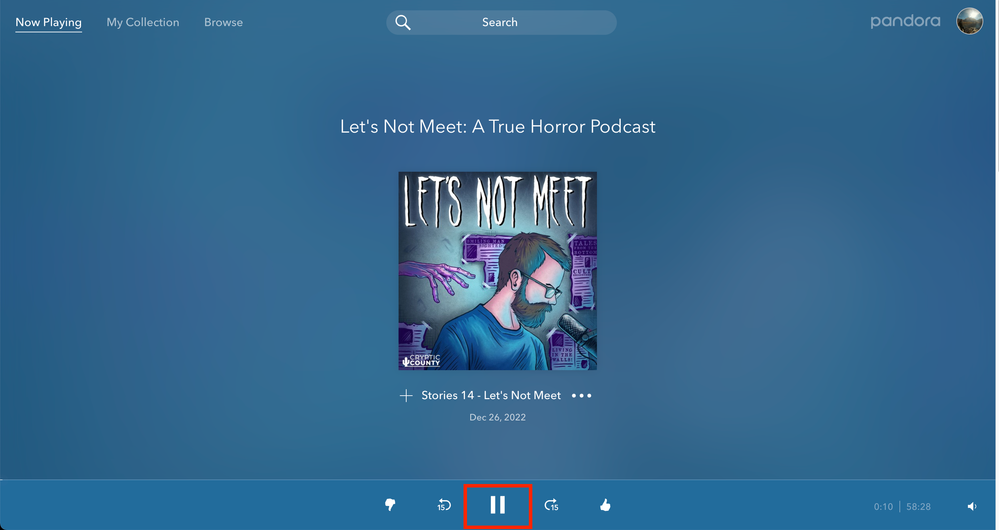Skip forward 15 seconds
The width and height of the screenshot is (999, 530).
tap(551, 506)
